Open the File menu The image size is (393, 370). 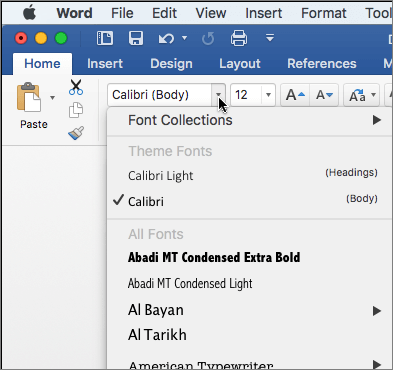click(x=122, y=13)
